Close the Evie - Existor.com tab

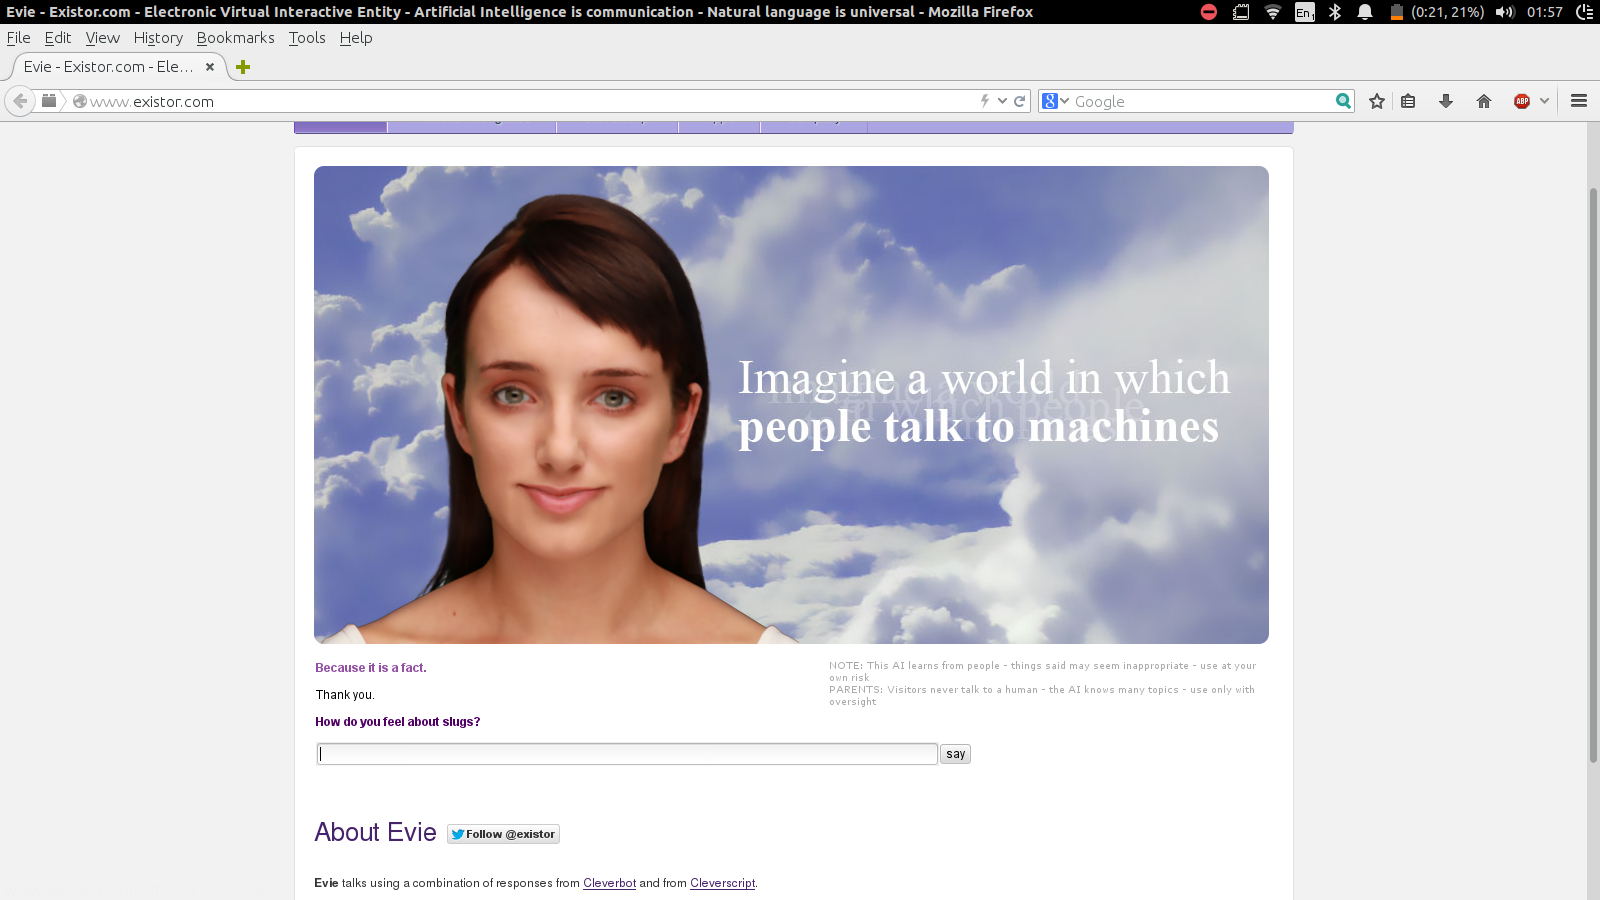click(210, 67)
